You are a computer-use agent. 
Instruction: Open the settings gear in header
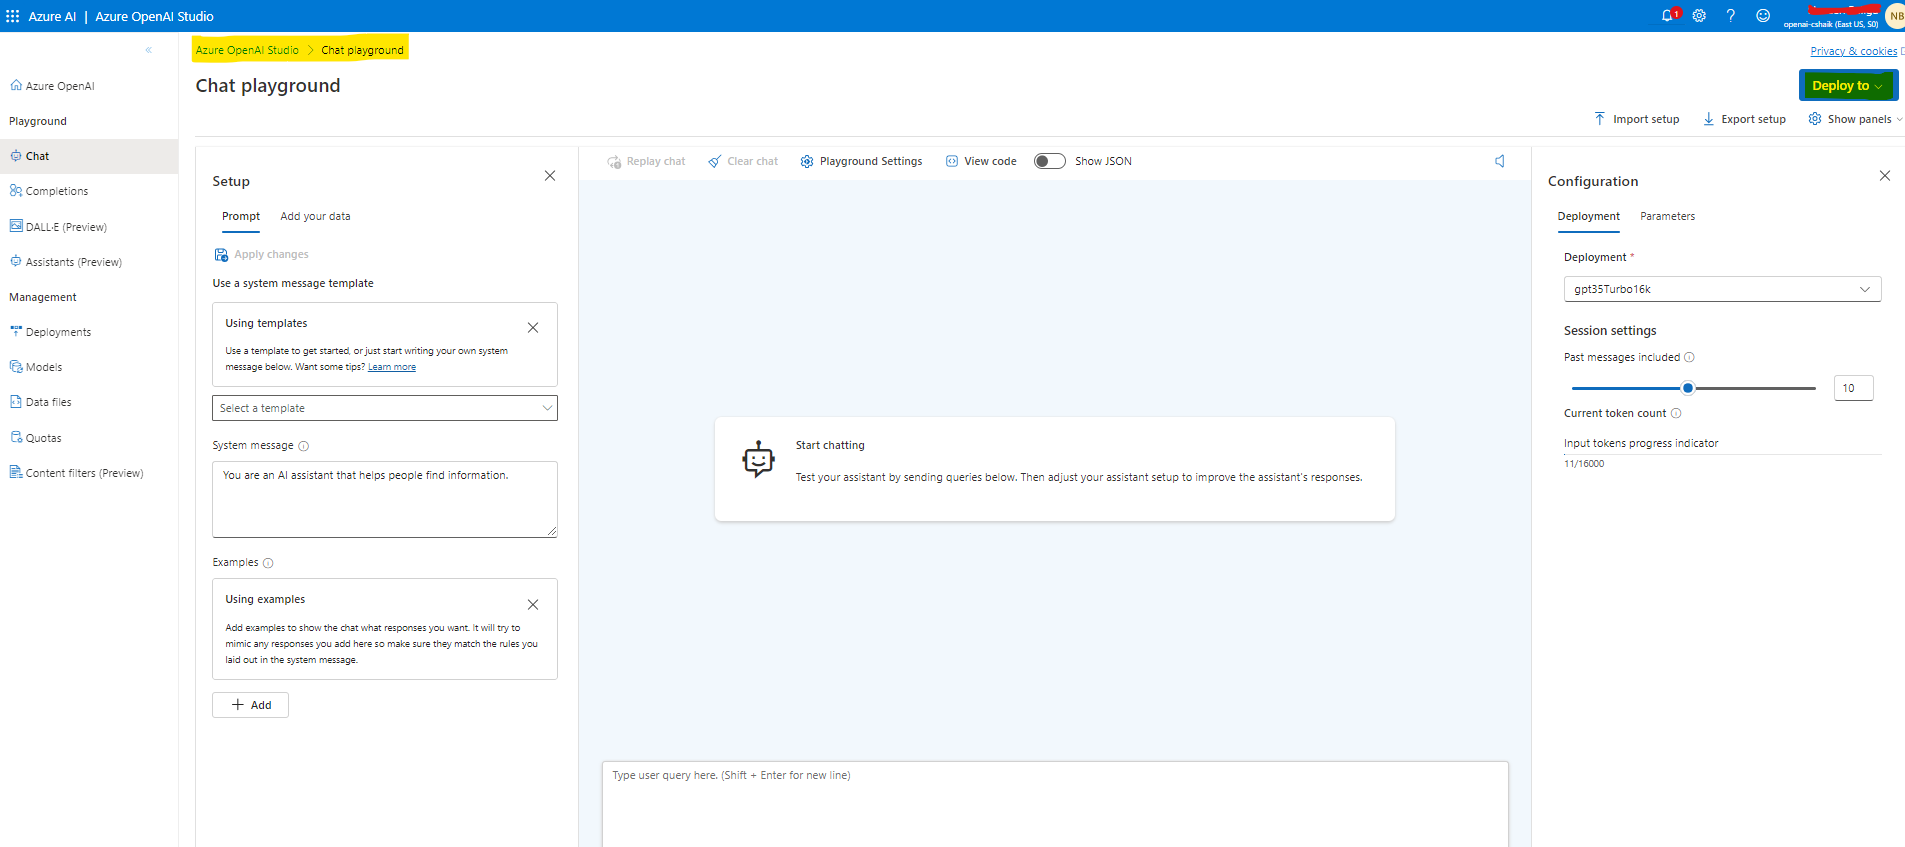(1699, 16)
